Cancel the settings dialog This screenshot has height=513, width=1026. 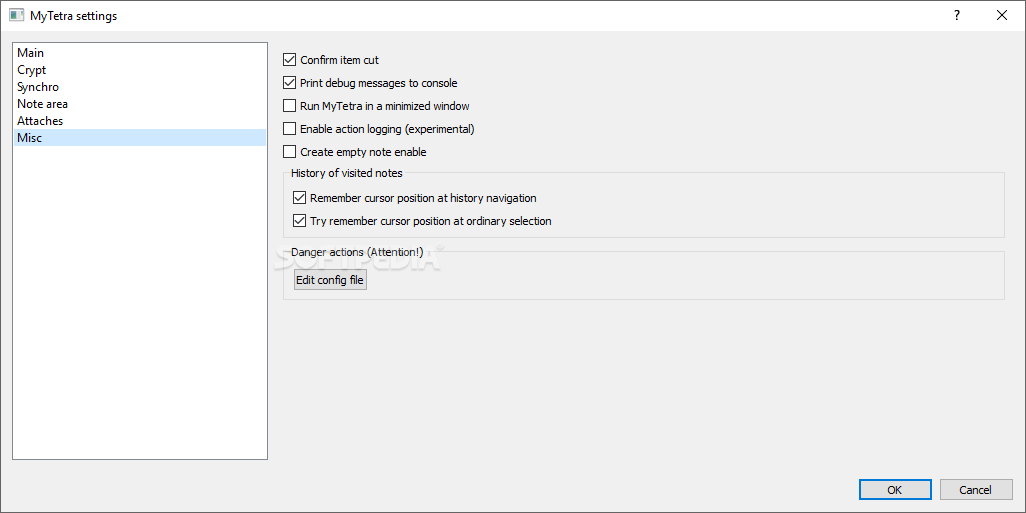pos(976,489)
